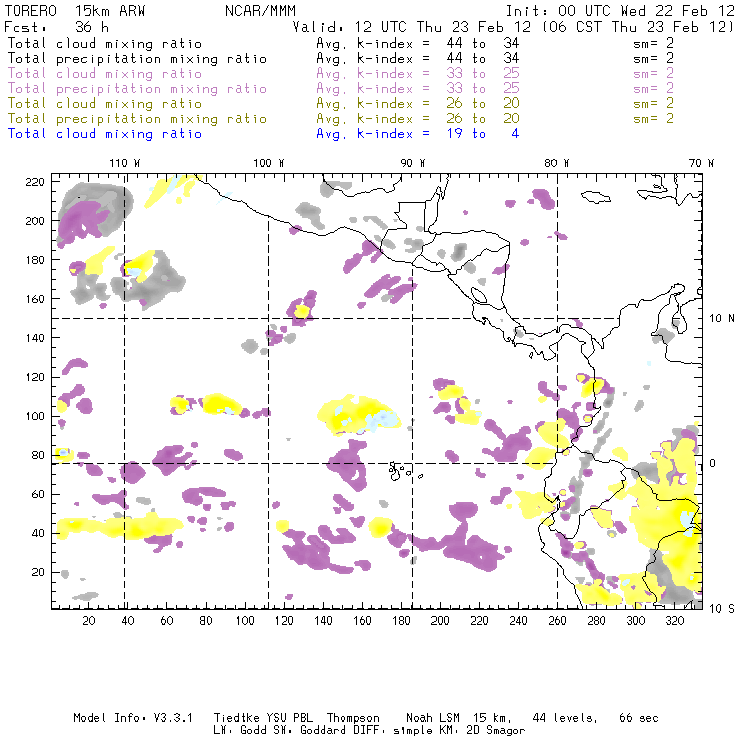Click the "280" bottom axis tick label
Screen dimensions: 740x740
click(596, 621)
